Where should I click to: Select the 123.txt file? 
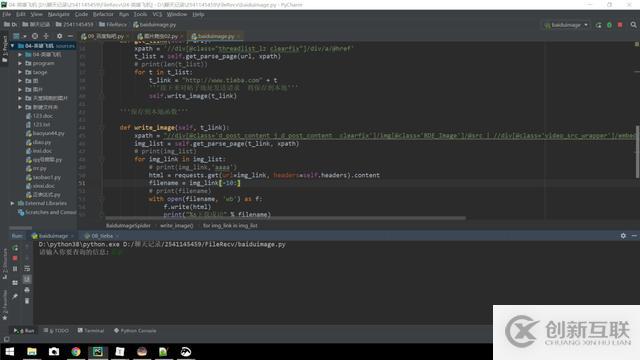[38, 124]
